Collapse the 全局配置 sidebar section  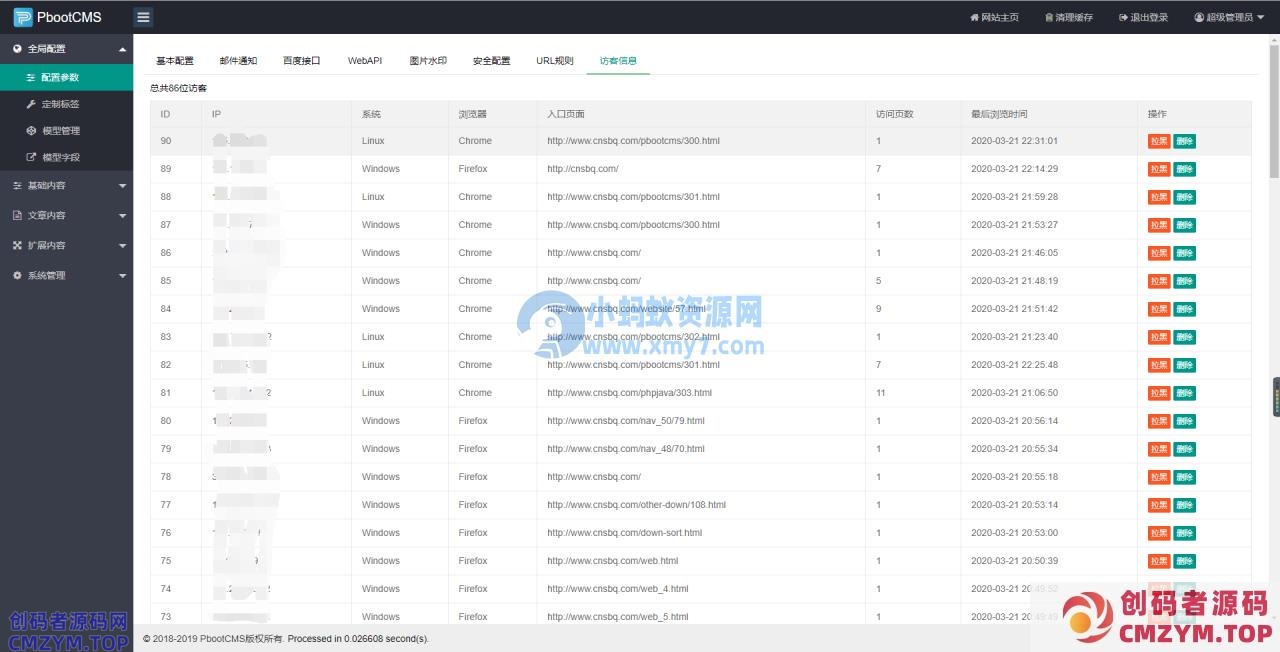(x=122, y=49)
